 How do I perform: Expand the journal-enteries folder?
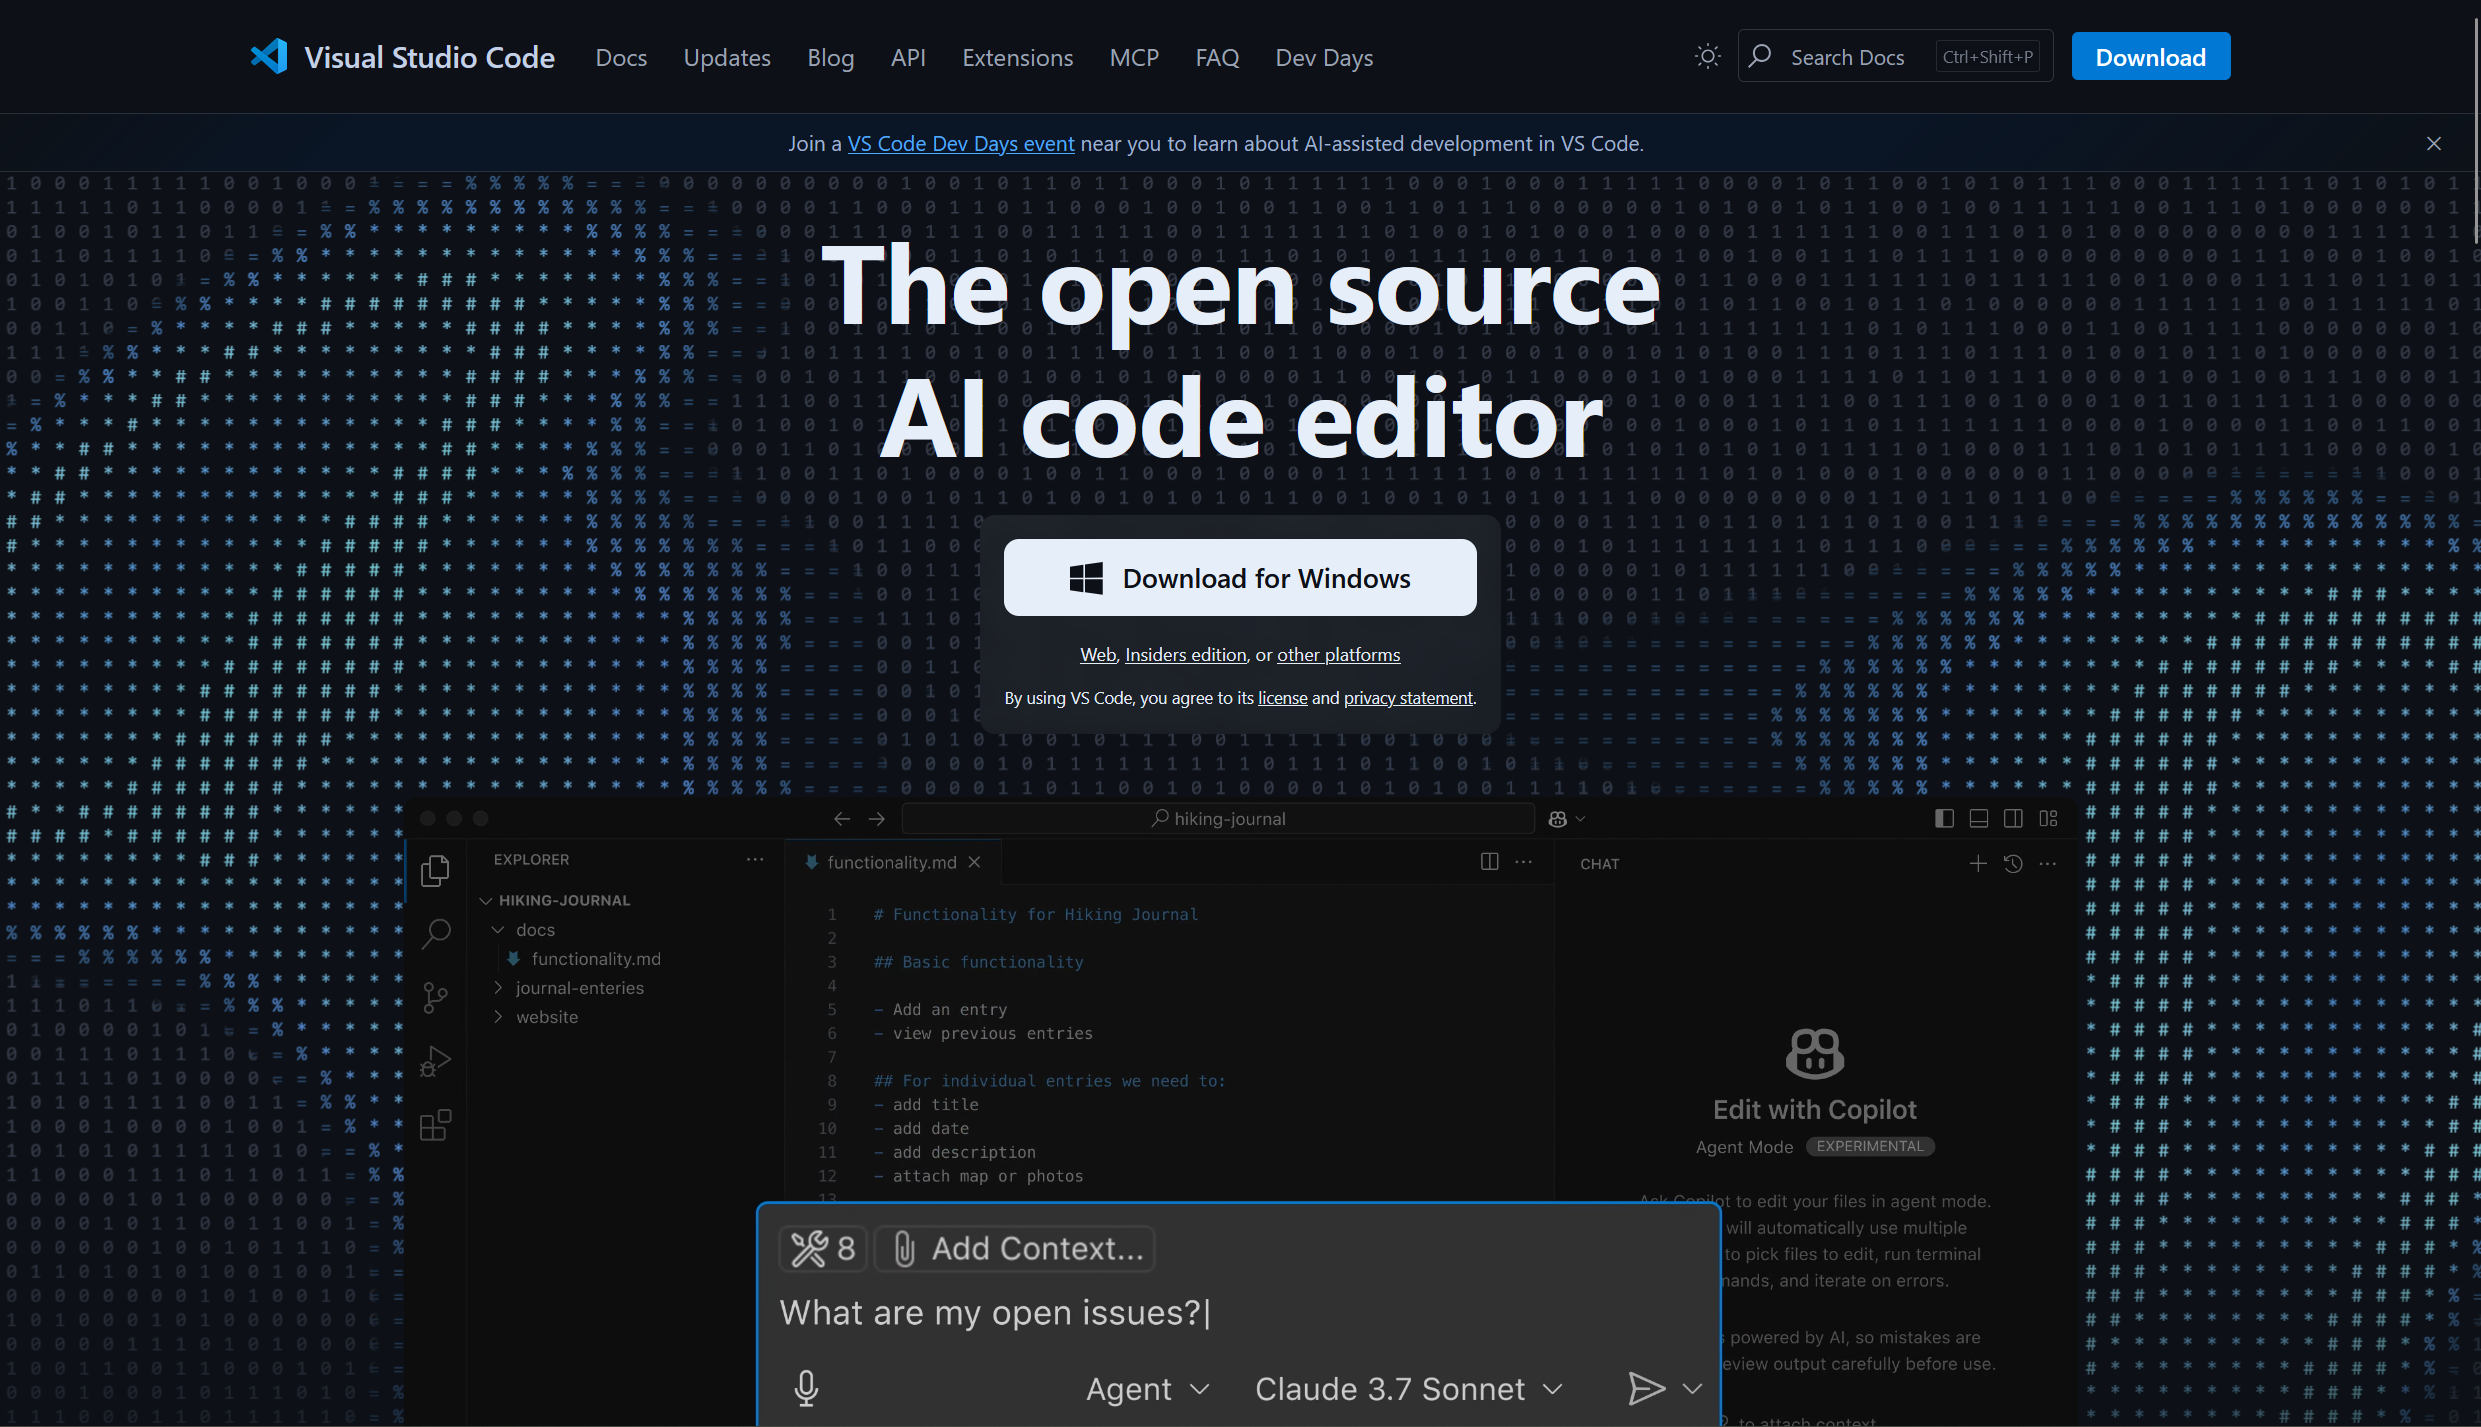(x=579, y=988)
